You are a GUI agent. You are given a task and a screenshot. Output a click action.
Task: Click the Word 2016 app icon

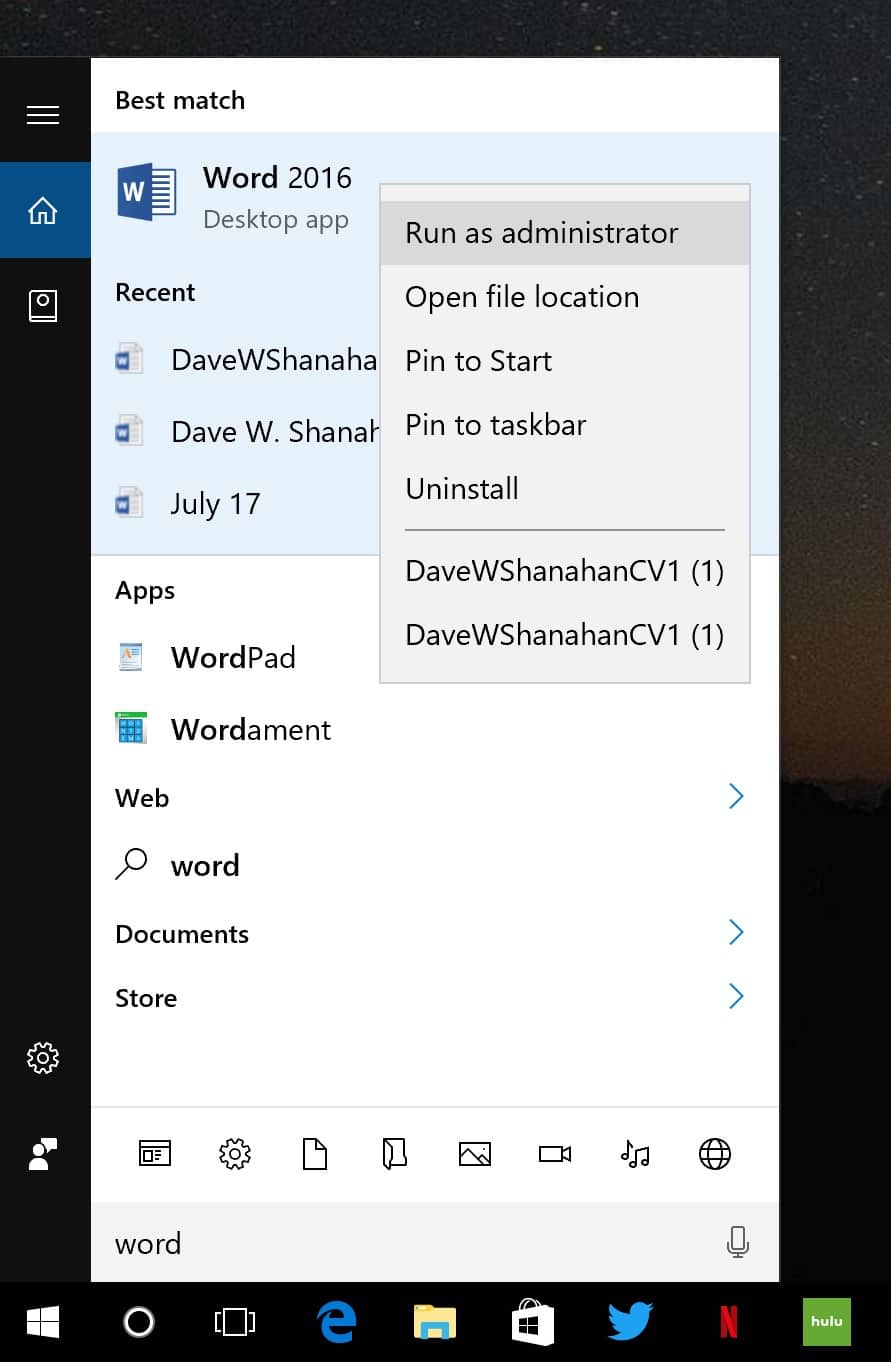[147, 192]
